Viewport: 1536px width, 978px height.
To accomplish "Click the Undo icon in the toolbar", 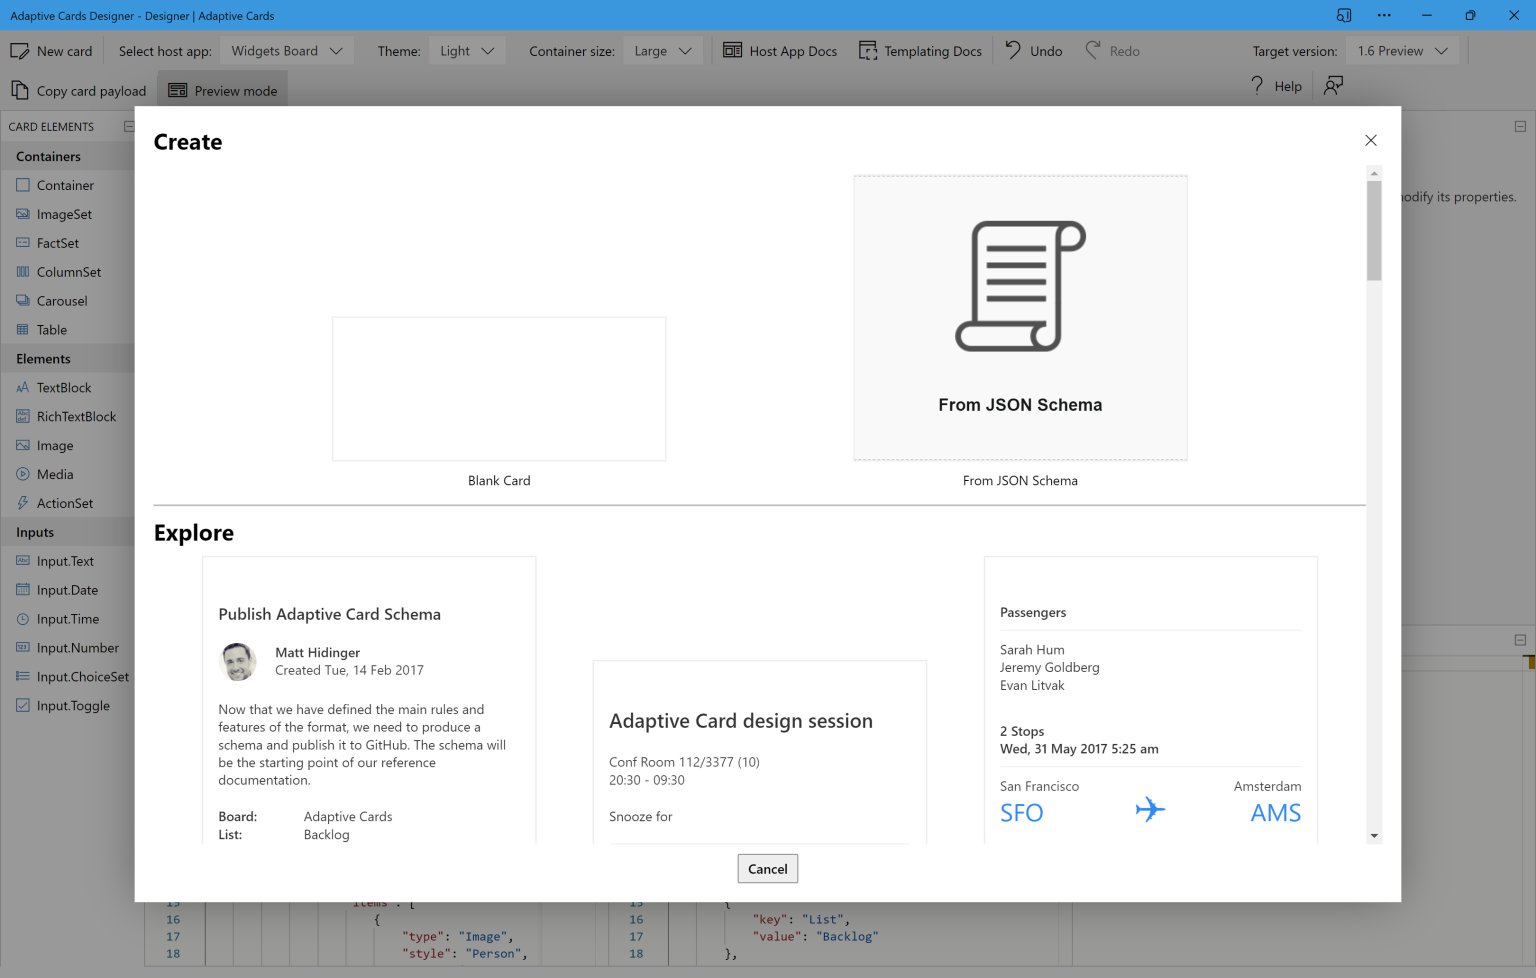I will pyautogui.click(x=1012, y=50).
